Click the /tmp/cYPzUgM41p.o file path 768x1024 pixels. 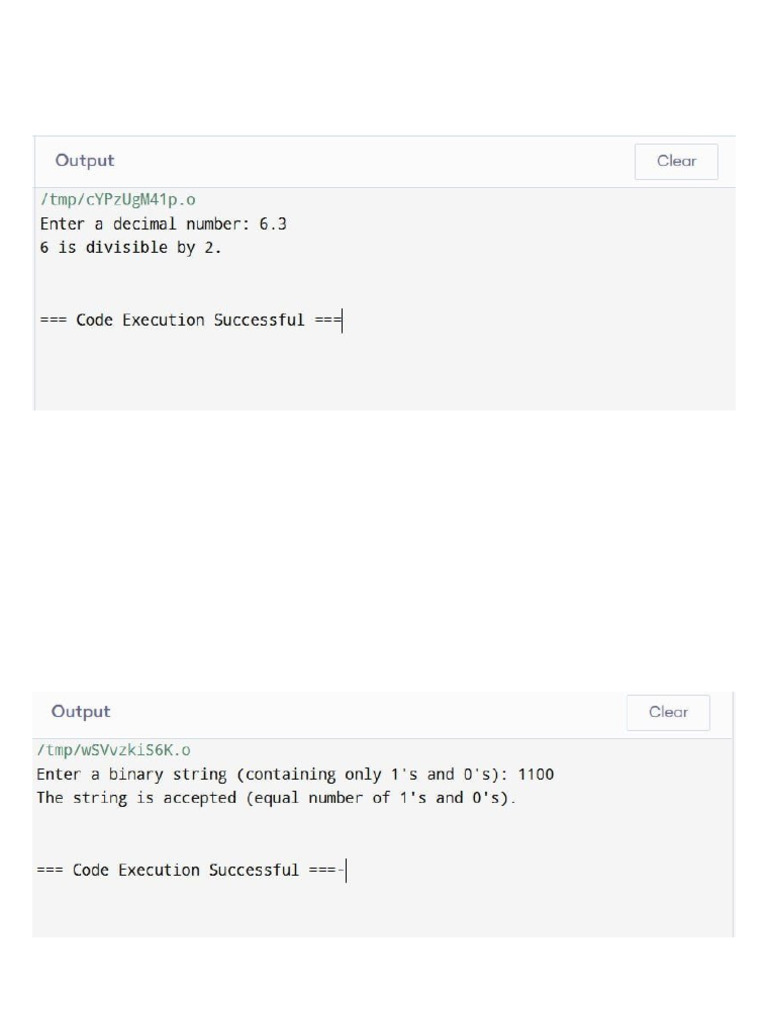[x=118, y=200]
